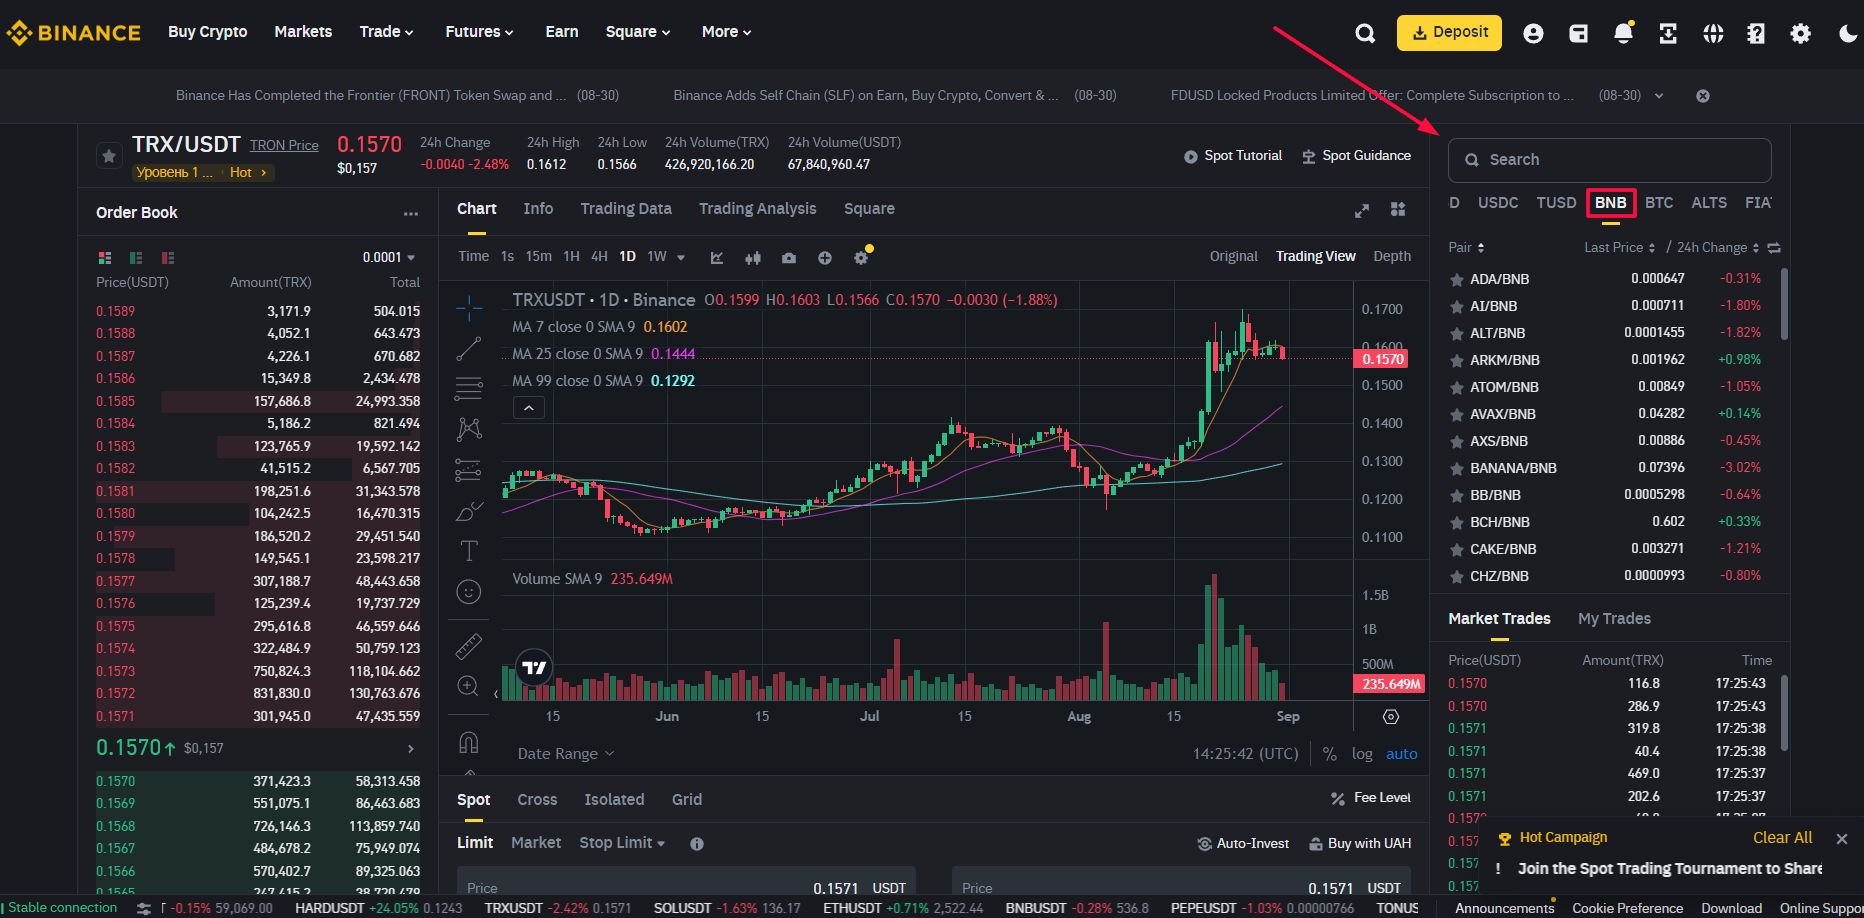
Task: Open the help center icon
Action: click(x=1756, y=33)
